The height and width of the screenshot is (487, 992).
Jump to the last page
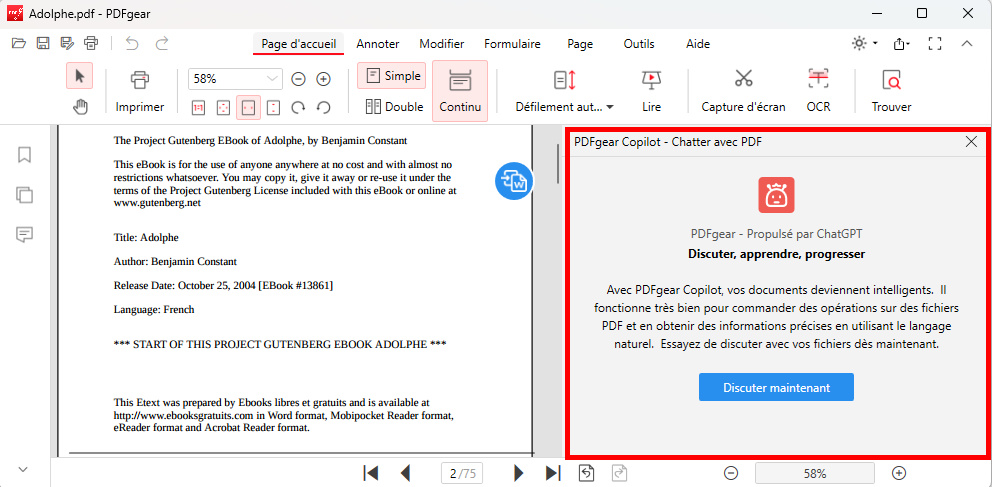553,472
